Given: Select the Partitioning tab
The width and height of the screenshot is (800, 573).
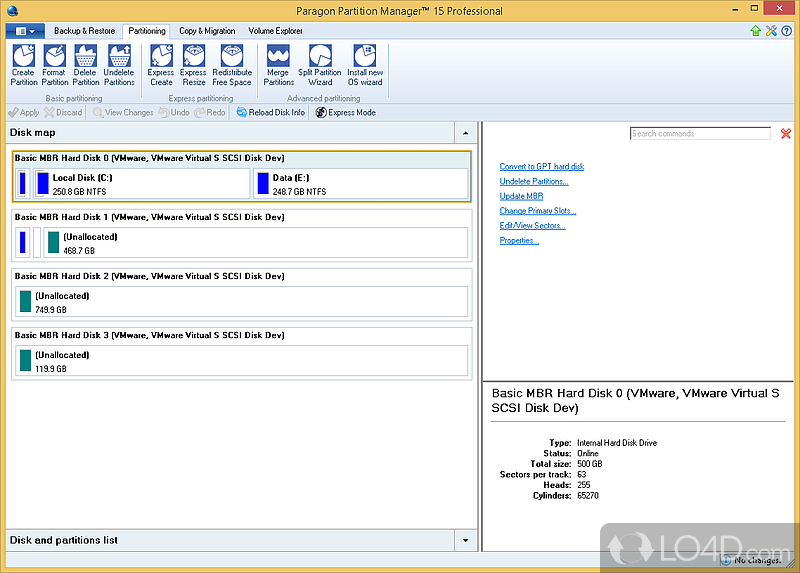Looking at the screenshot, I should [147, 31].
